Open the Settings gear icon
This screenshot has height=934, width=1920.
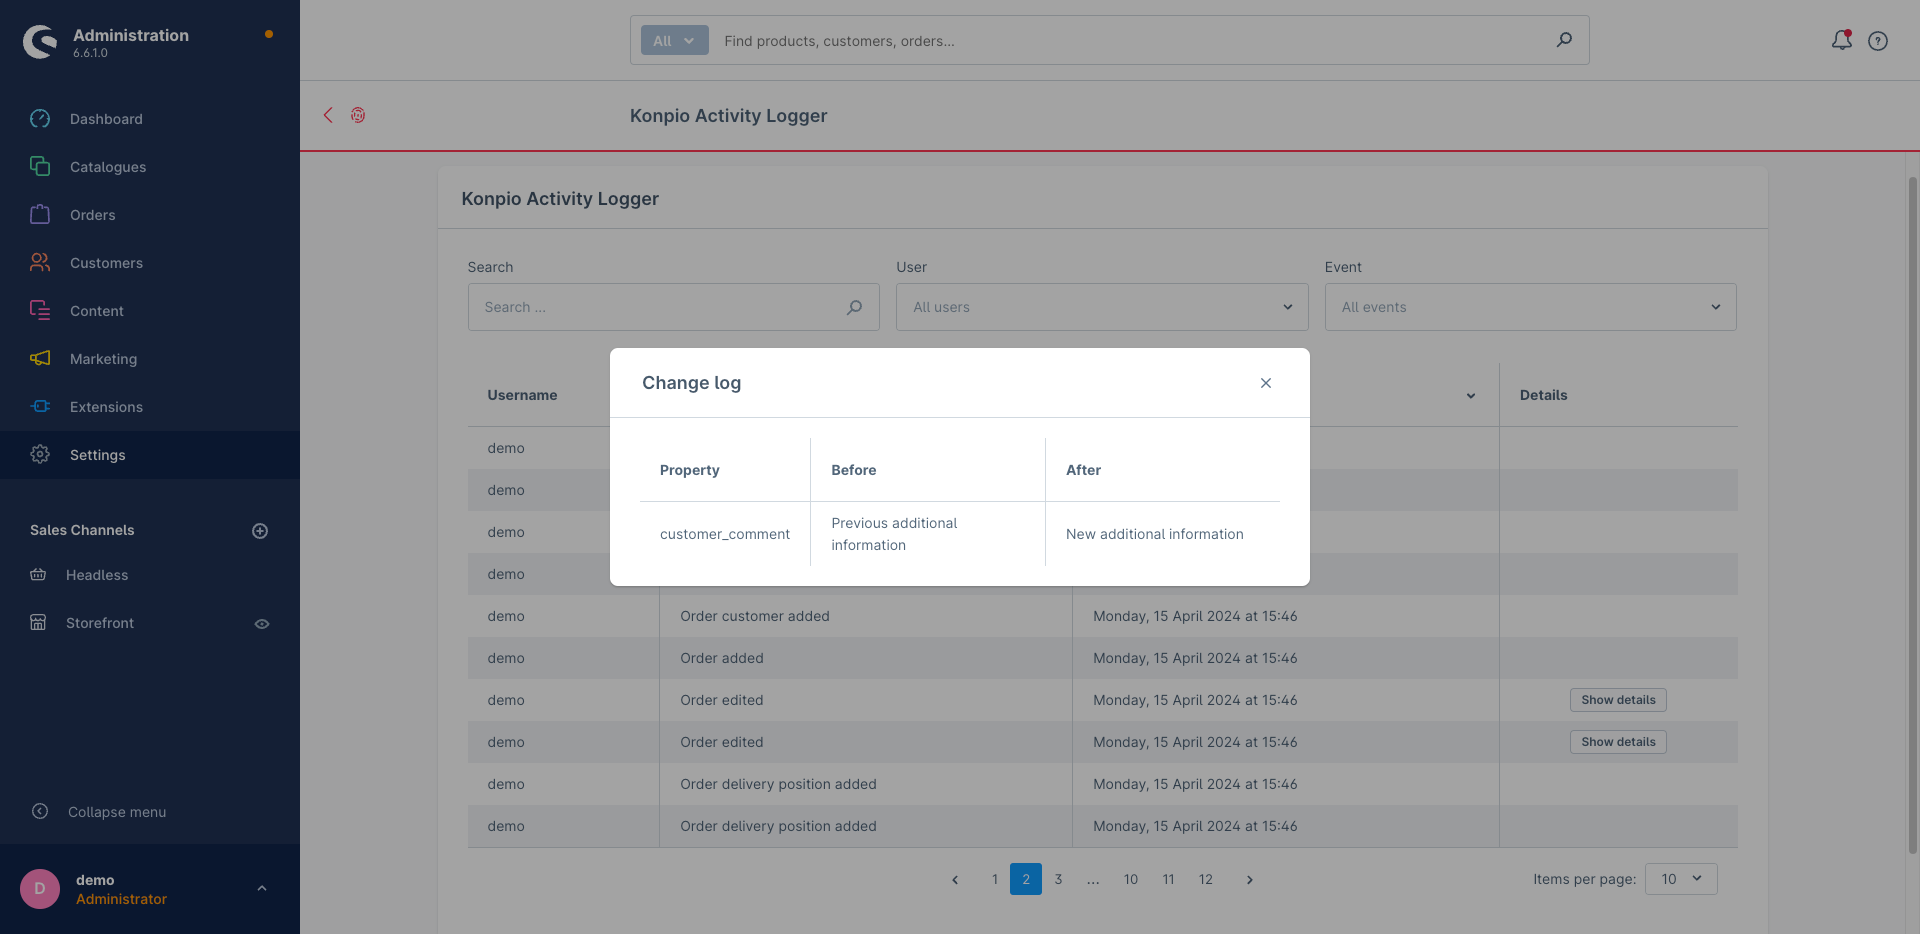point(40,455)
